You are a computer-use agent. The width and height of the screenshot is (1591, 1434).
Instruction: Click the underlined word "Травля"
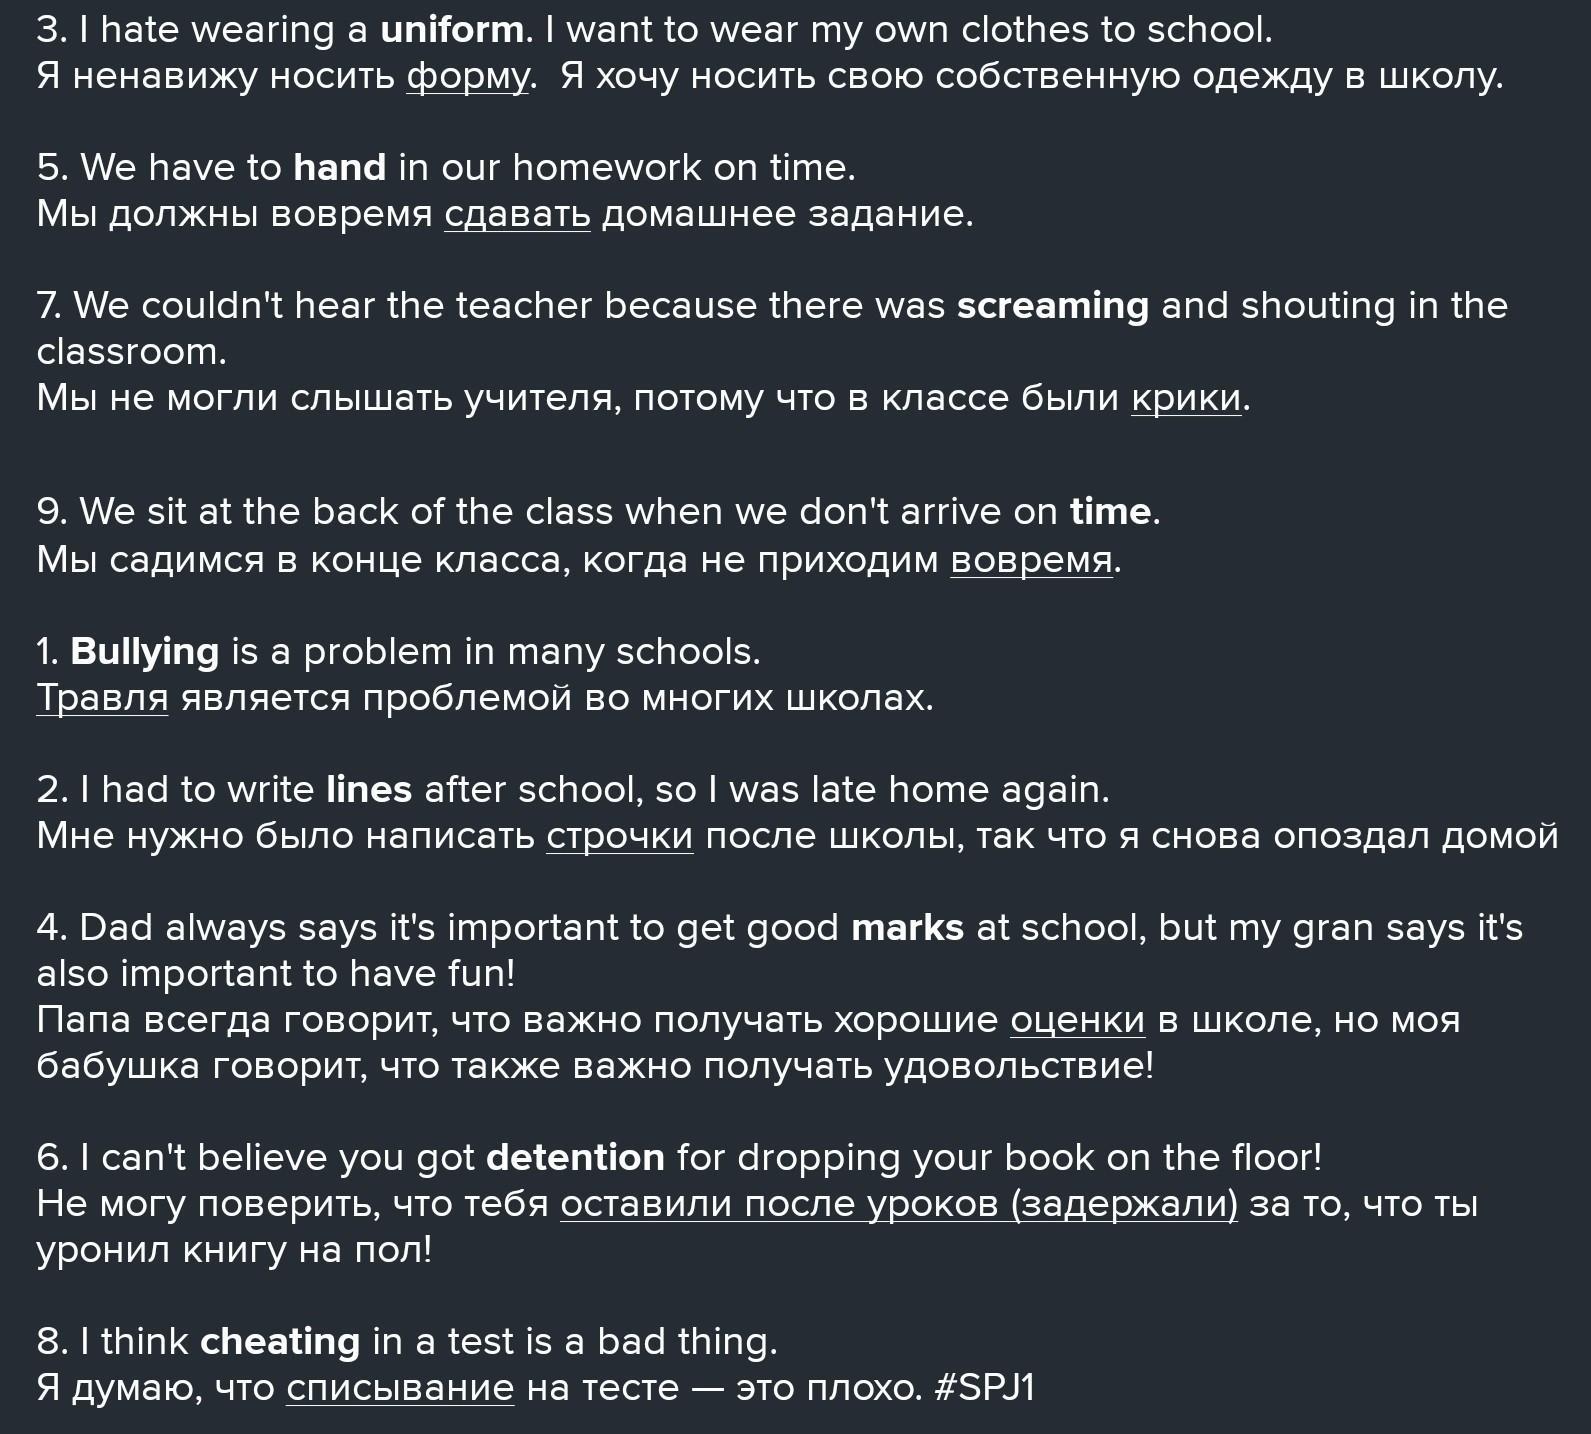[102, 698]
